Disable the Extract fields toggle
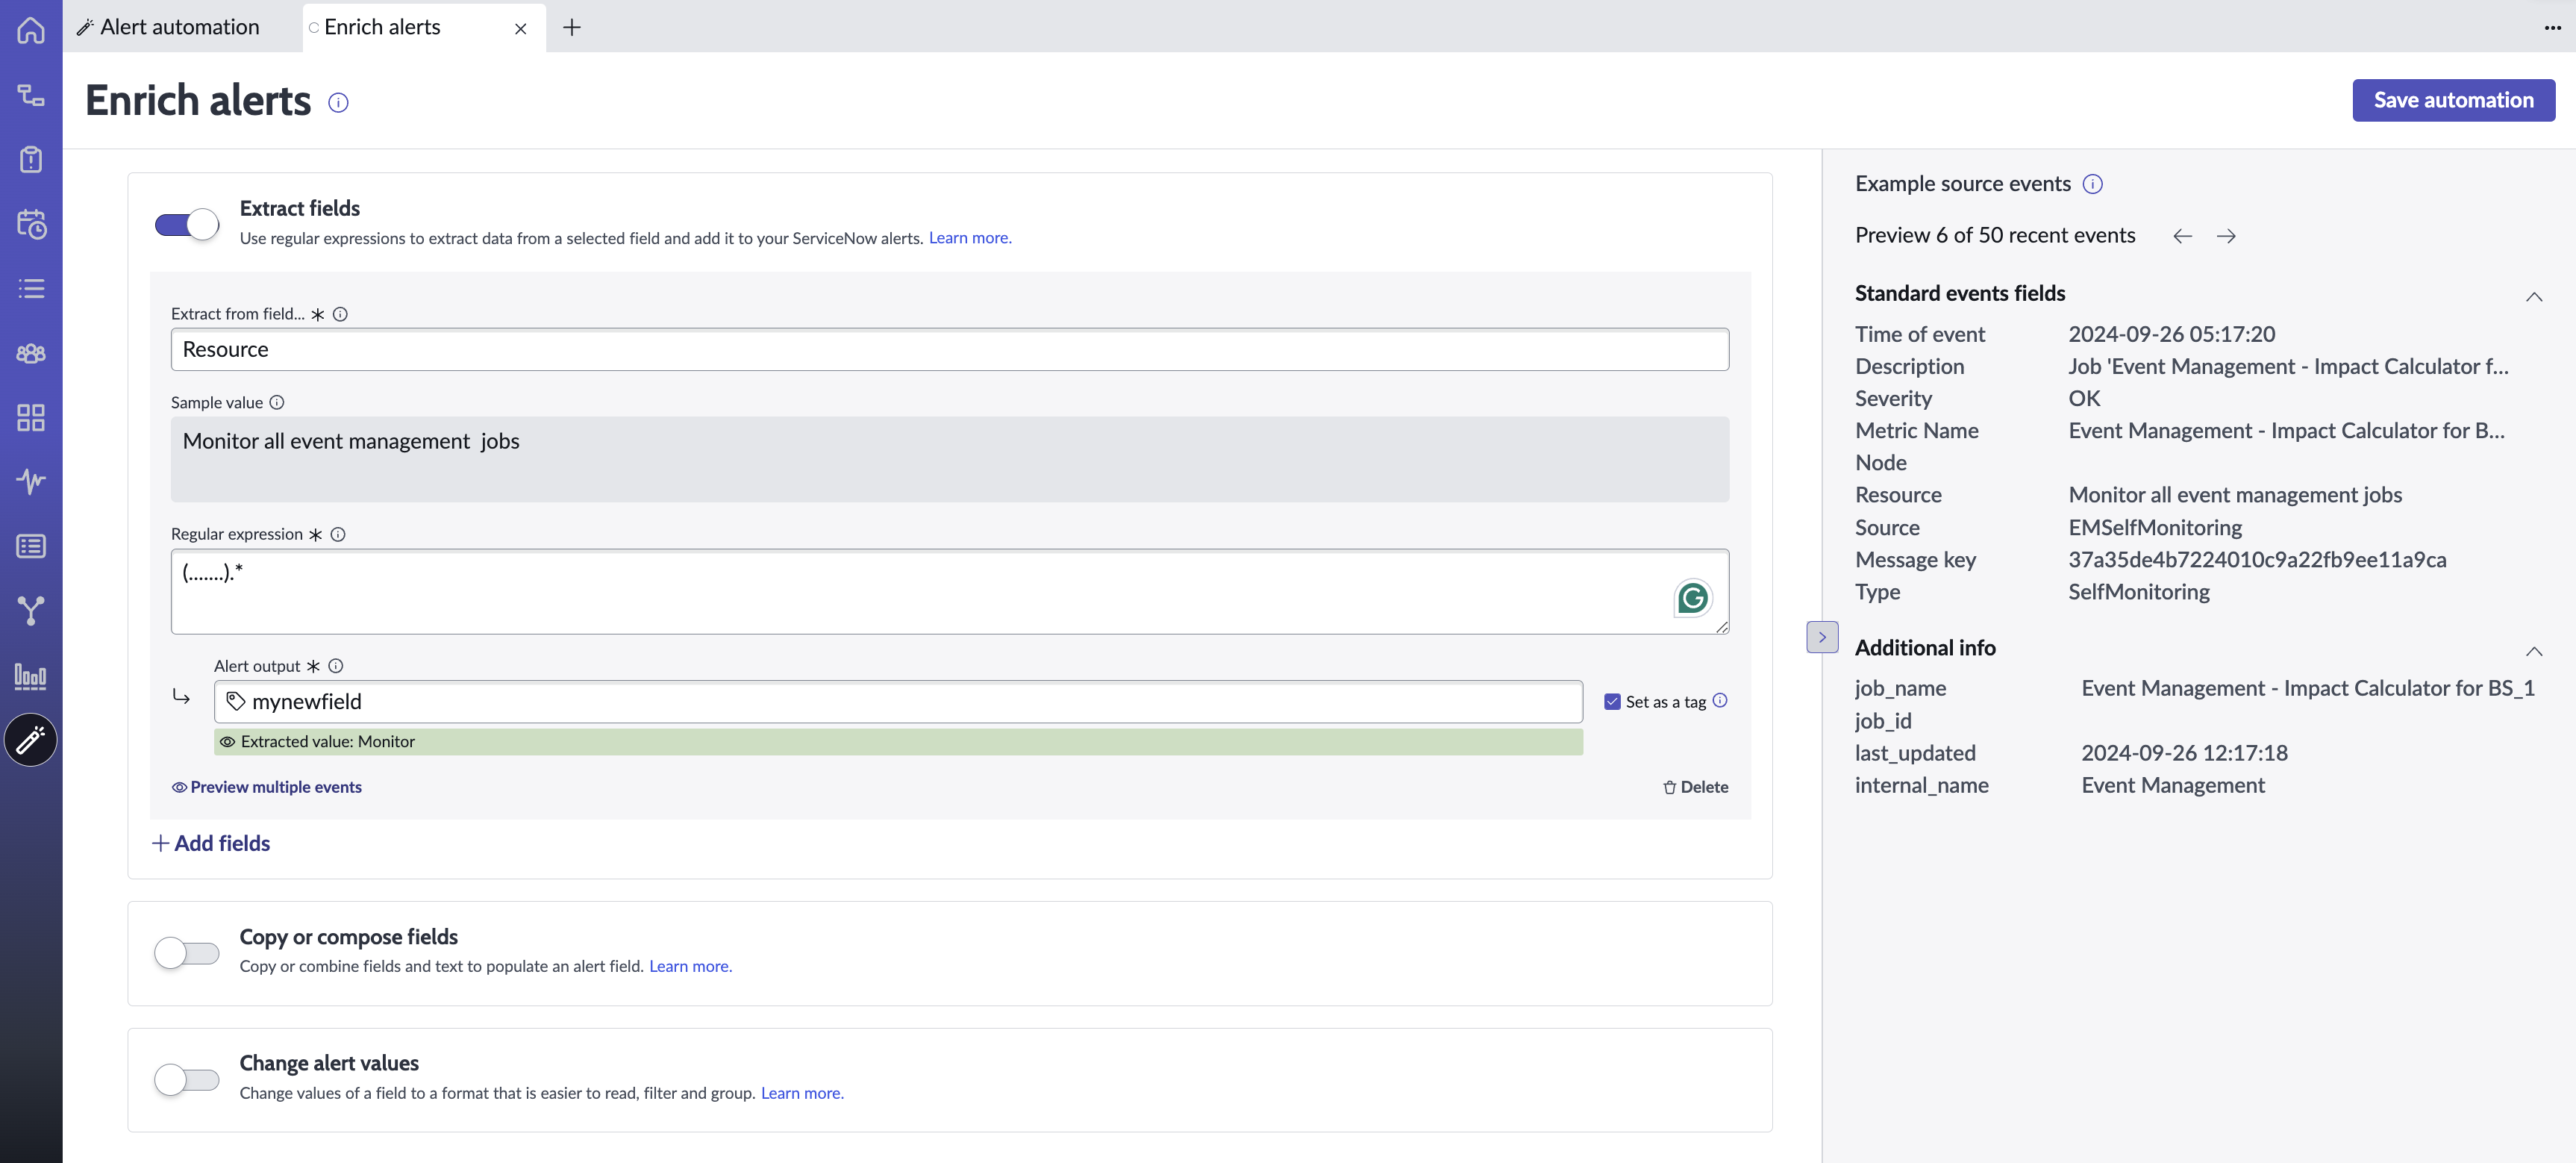The width and height of the screenshot is (2576, 1163). tap(187, 224)
